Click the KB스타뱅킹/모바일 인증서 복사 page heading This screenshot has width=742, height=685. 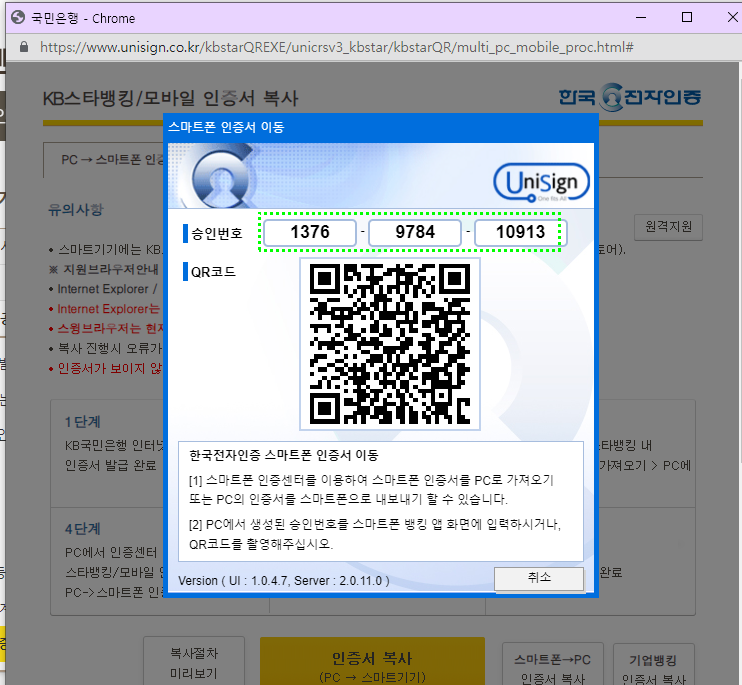click(x=170, y=98)
